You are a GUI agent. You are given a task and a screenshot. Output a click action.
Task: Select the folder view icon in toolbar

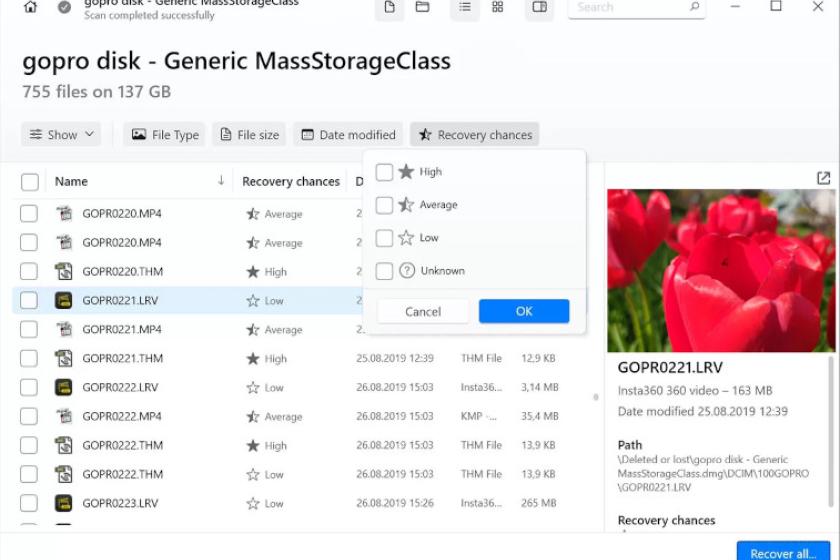423,7
